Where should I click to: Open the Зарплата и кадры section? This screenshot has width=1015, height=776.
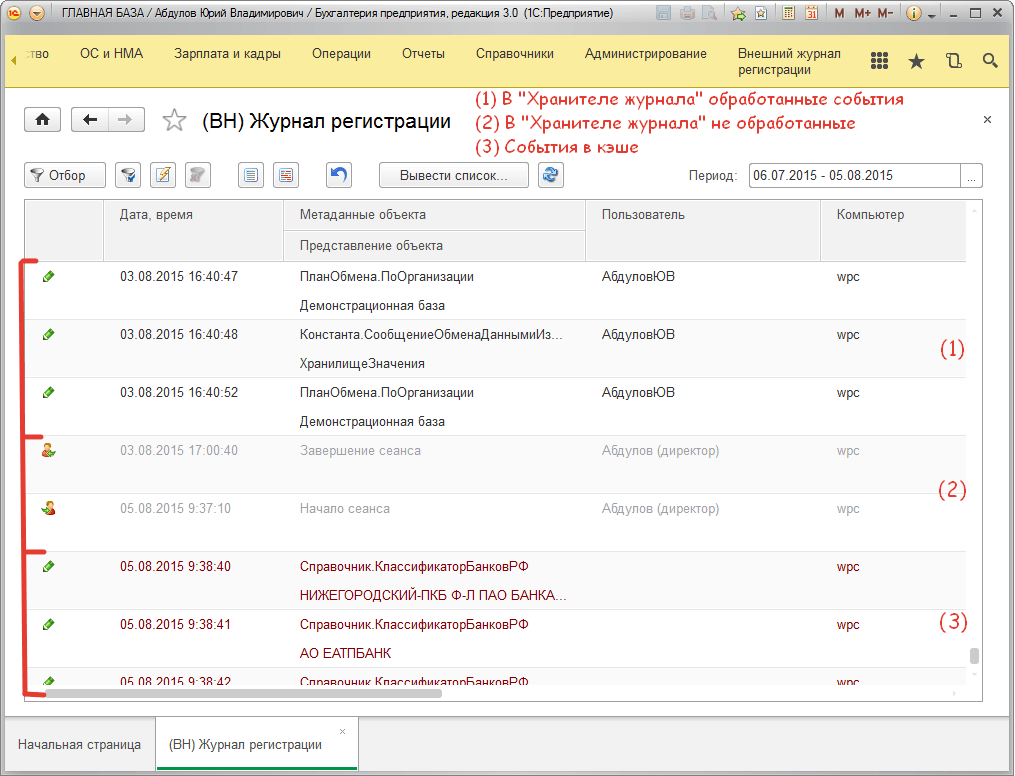point(227,54)
